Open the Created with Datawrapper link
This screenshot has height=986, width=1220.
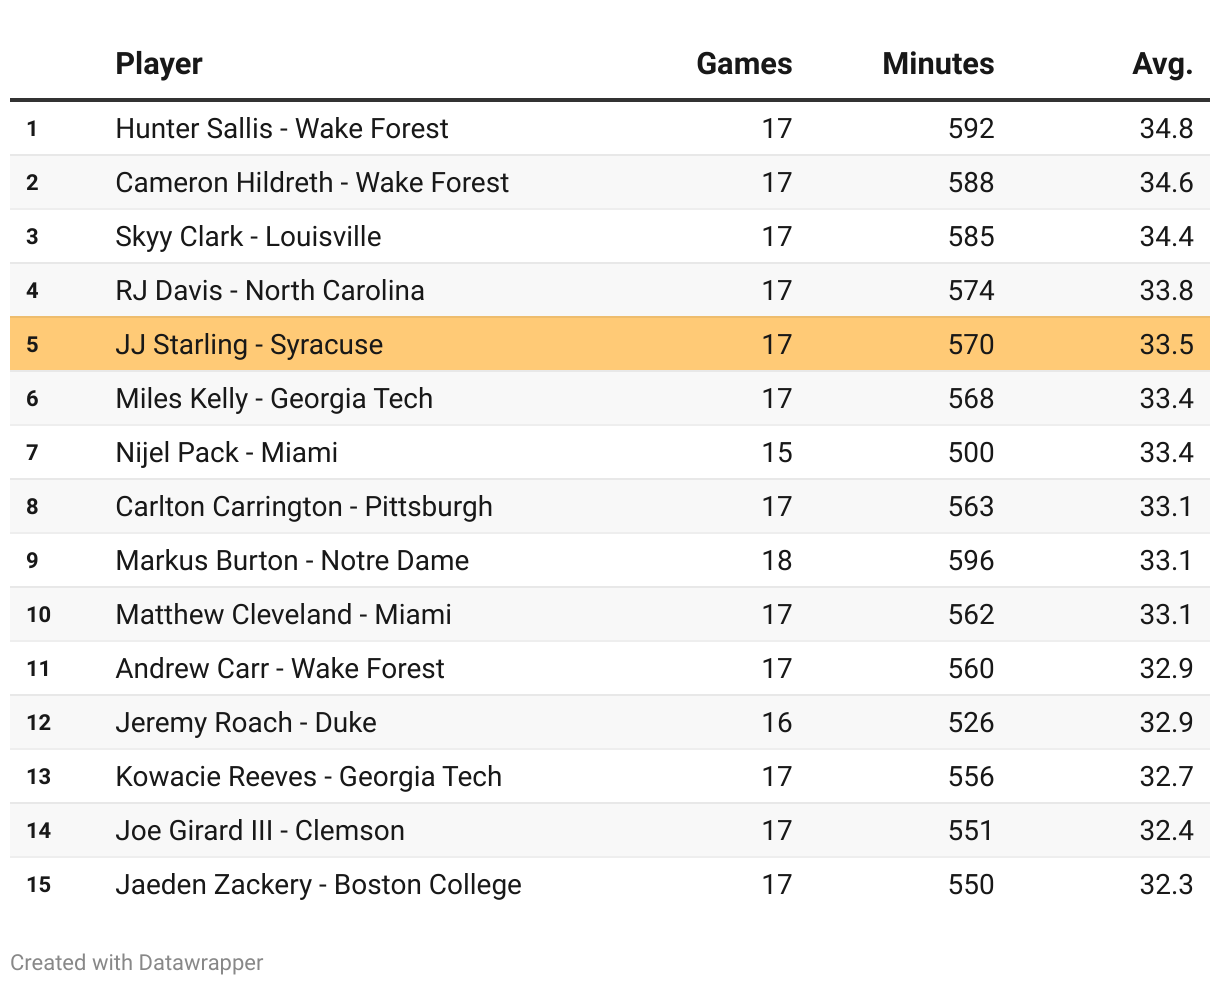[137, 963]
